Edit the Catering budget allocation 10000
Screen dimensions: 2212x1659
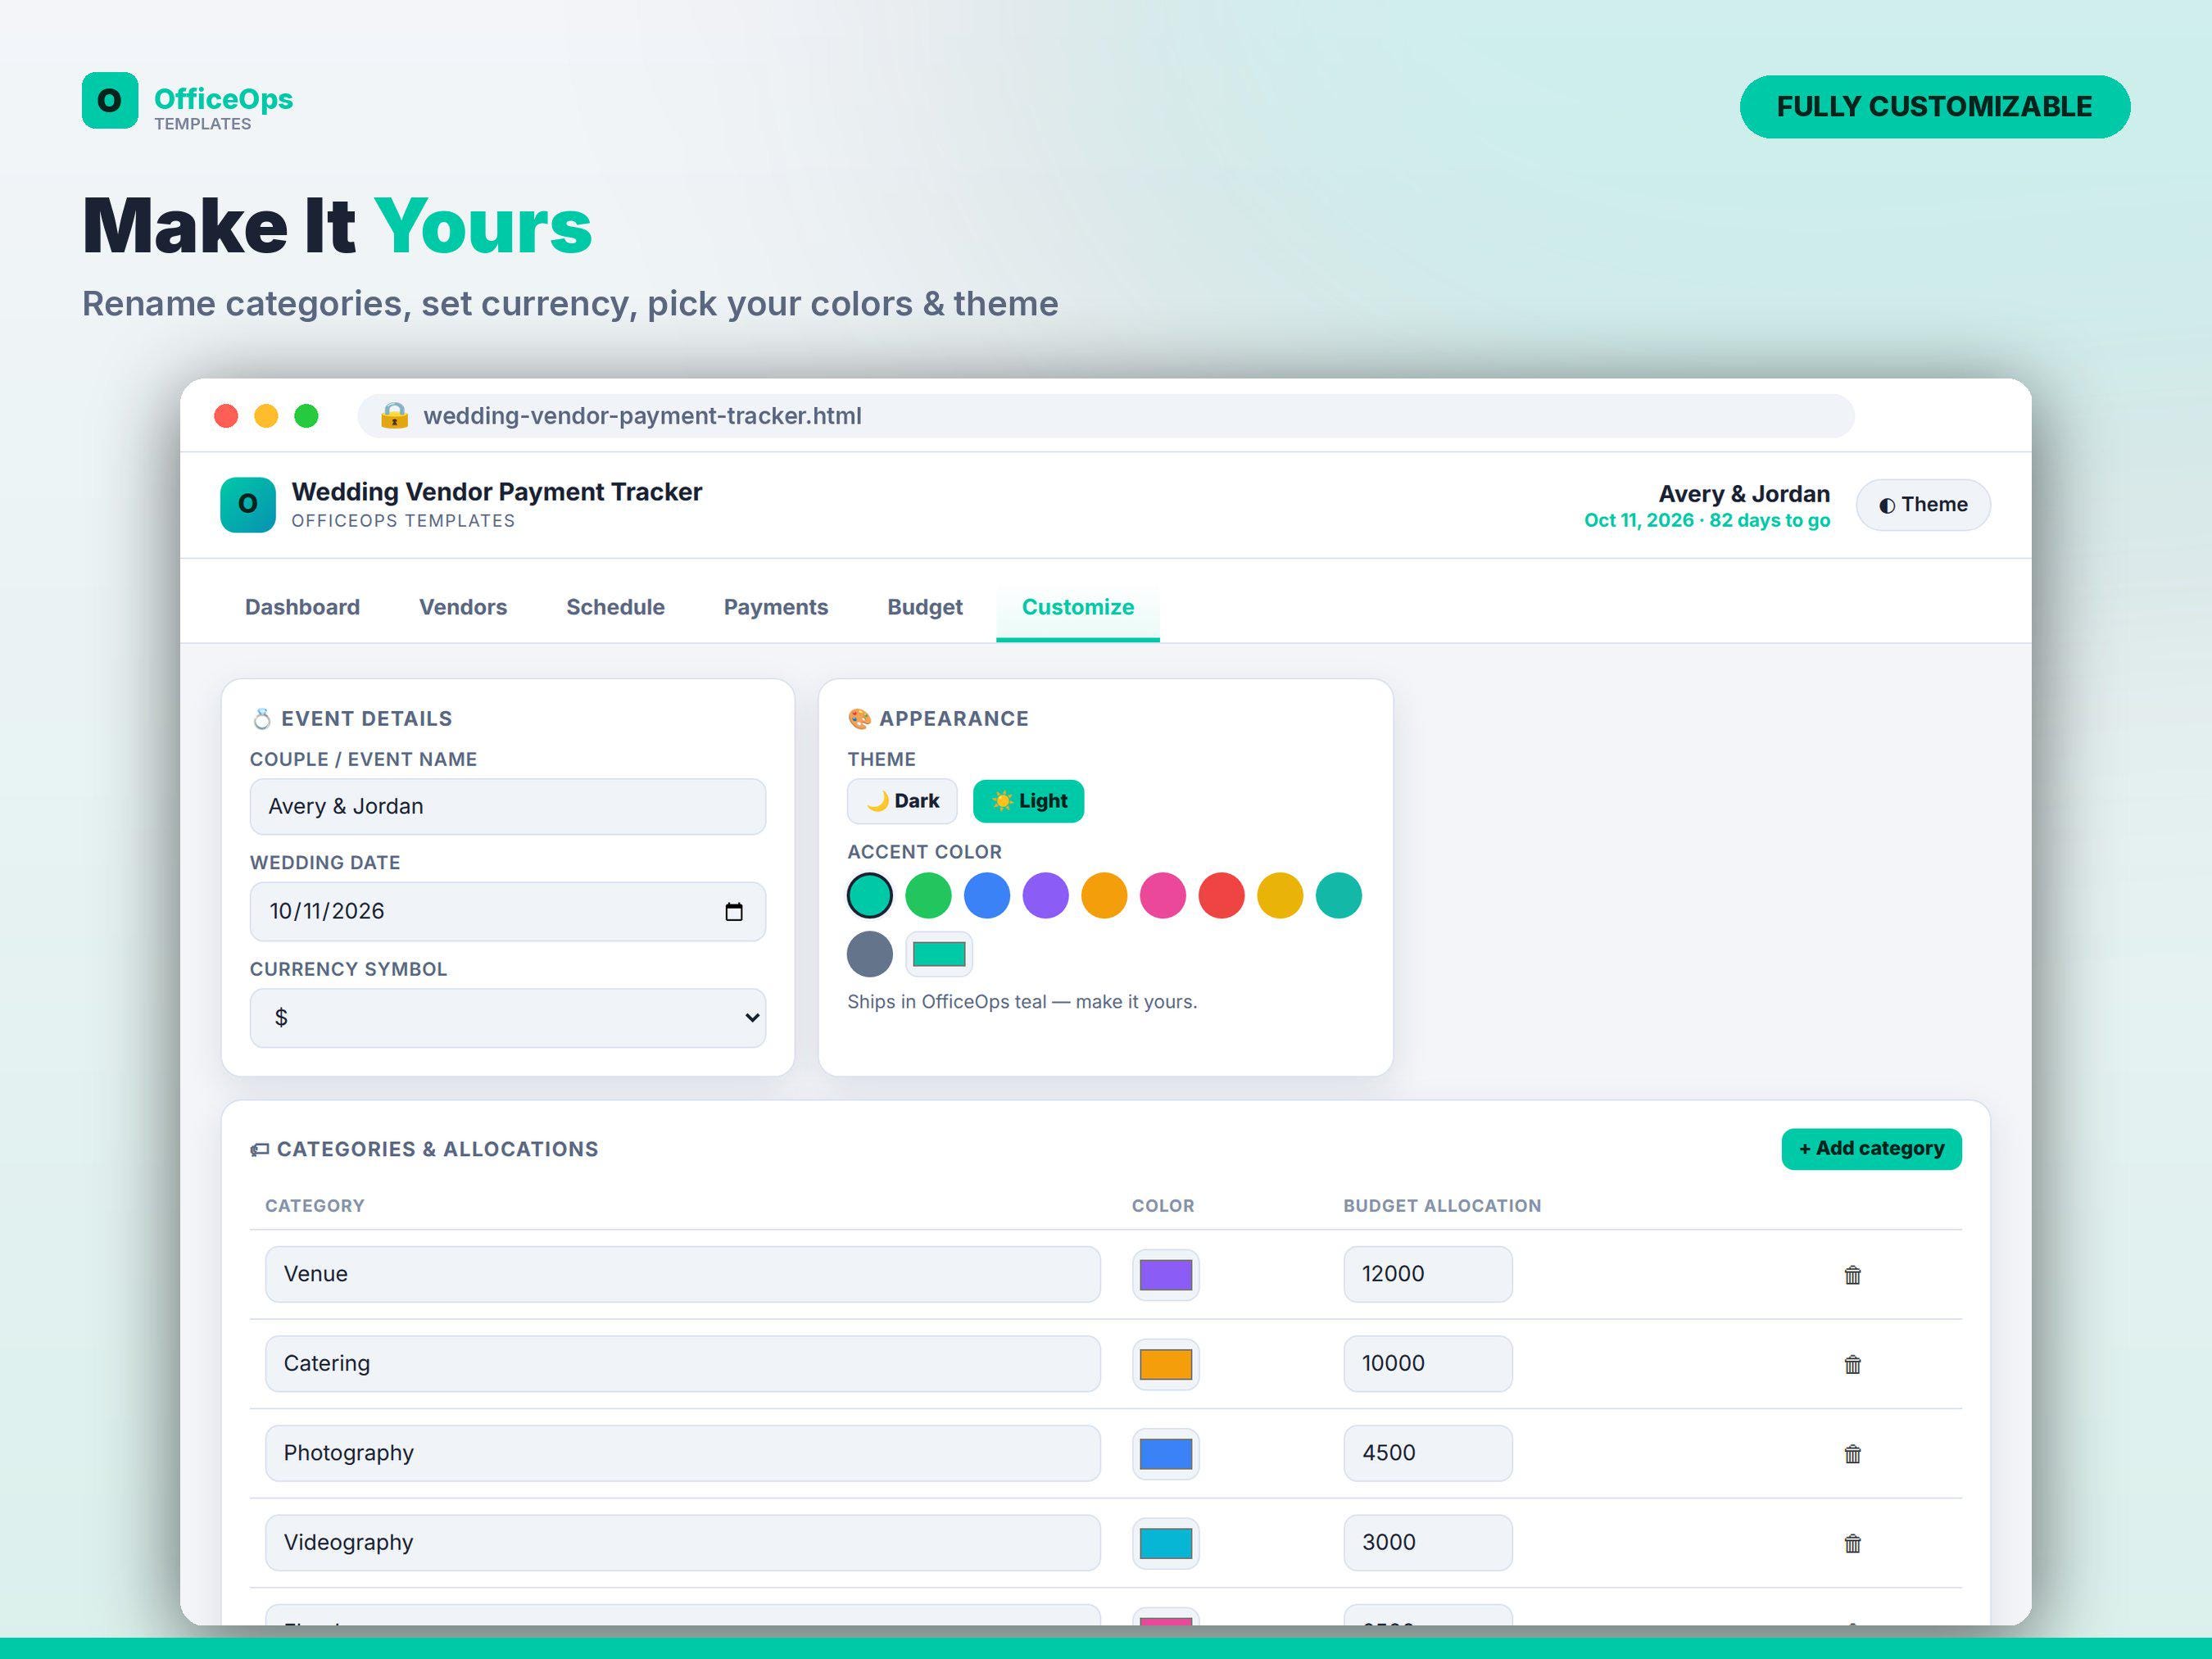pos(1428,1364)
